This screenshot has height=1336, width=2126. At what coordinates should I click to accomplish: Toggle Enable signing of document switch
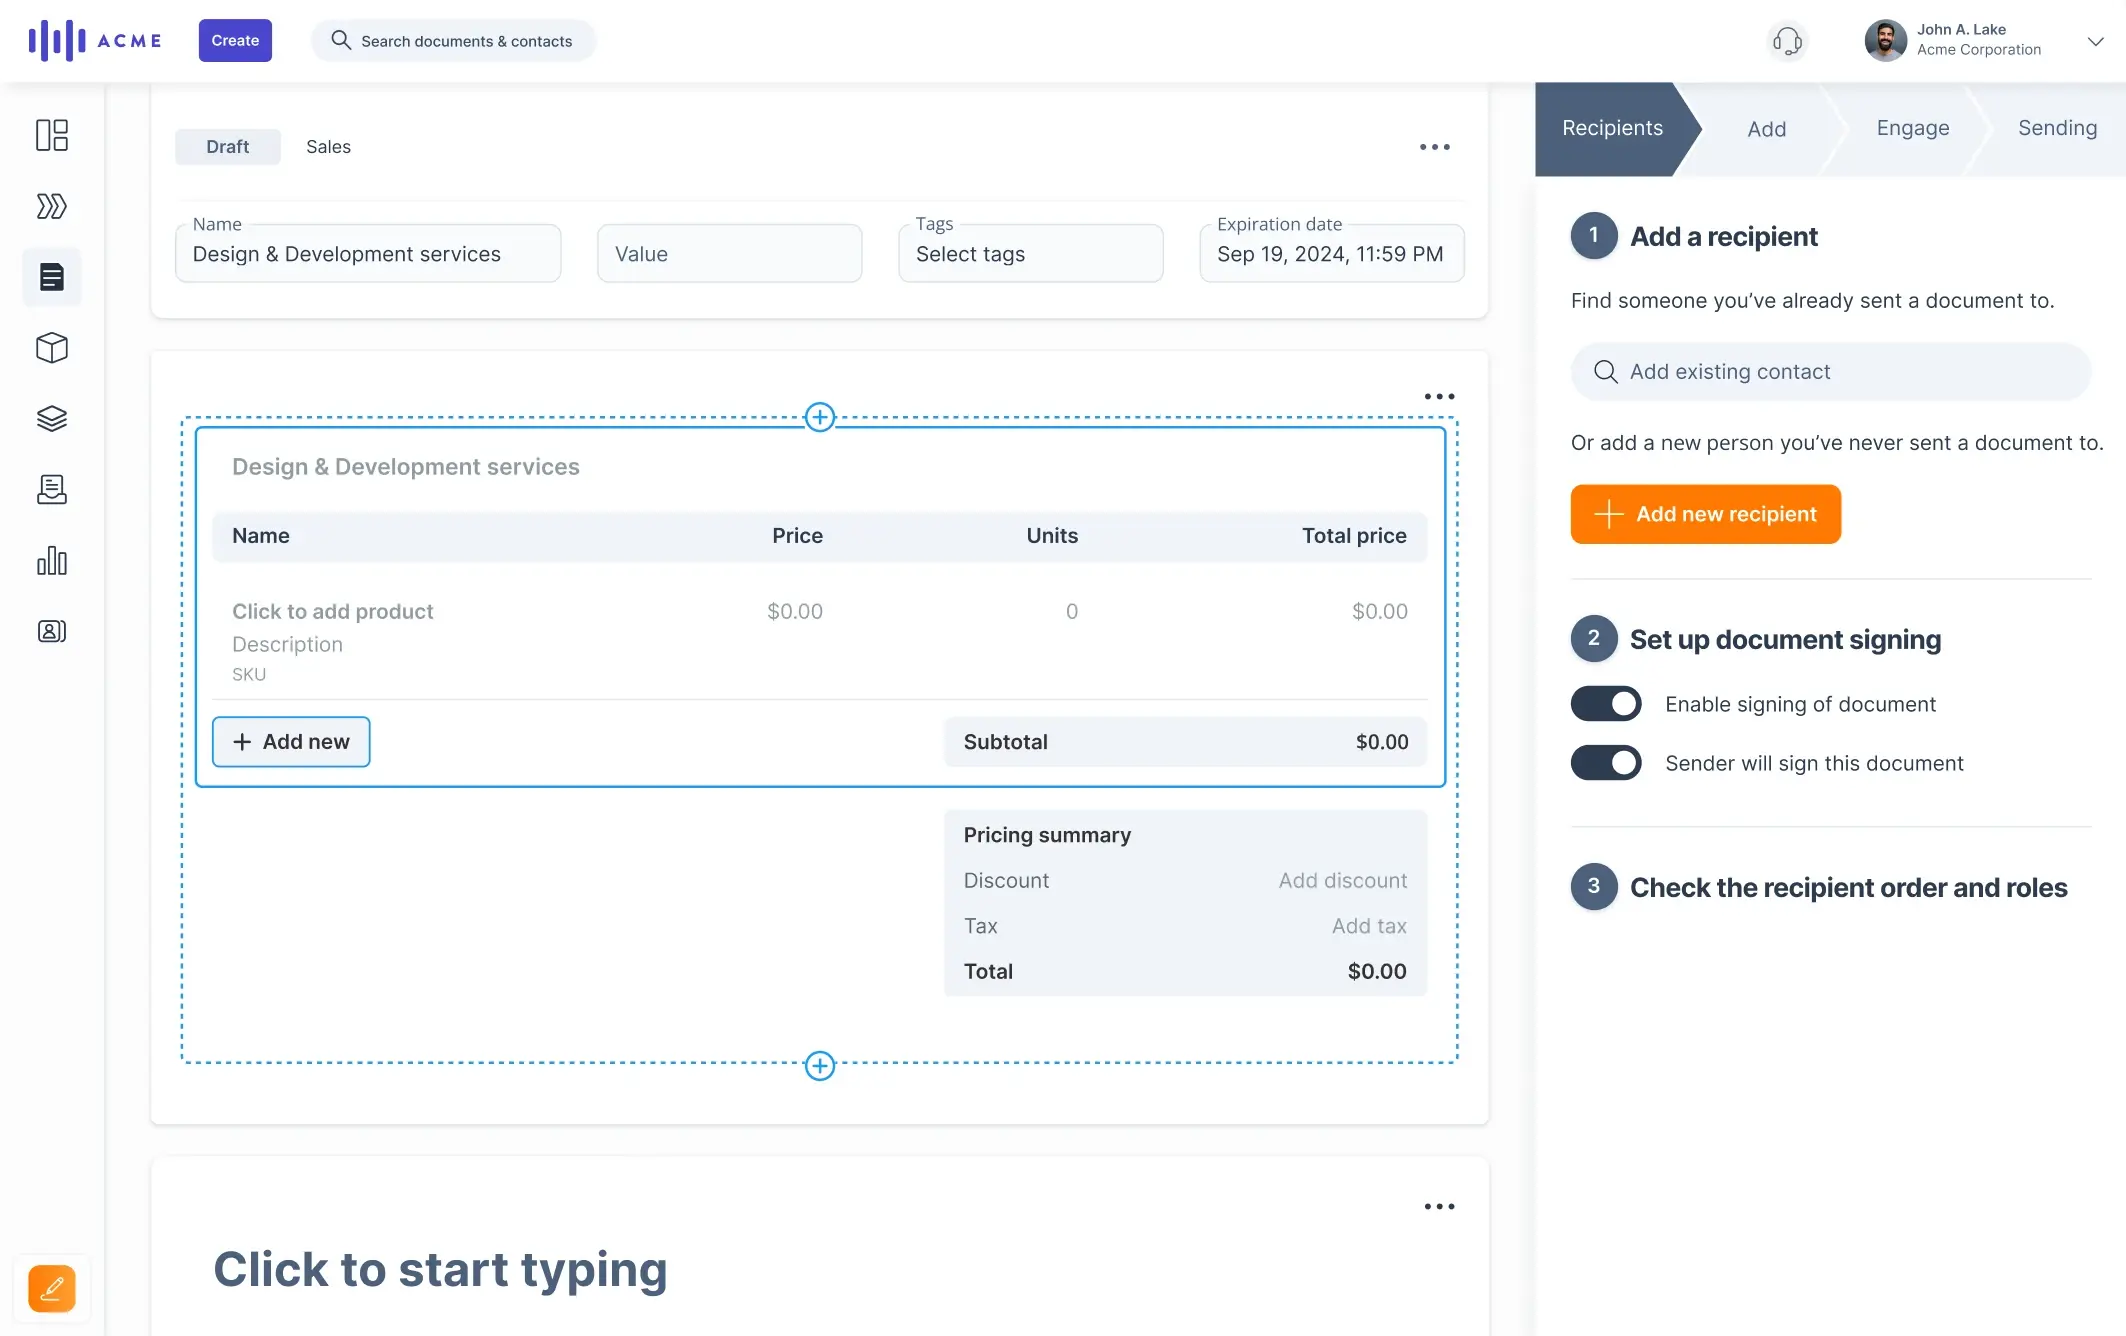[x=1606, y=703]
